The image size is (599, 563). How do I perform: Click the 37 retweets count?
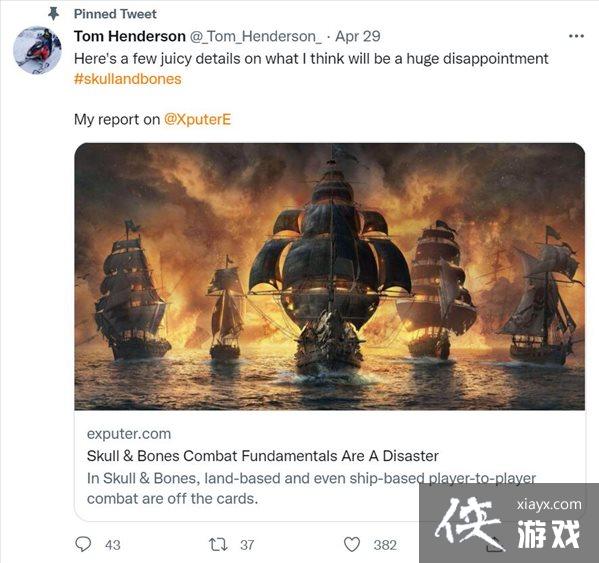click(x=247, y=545)
